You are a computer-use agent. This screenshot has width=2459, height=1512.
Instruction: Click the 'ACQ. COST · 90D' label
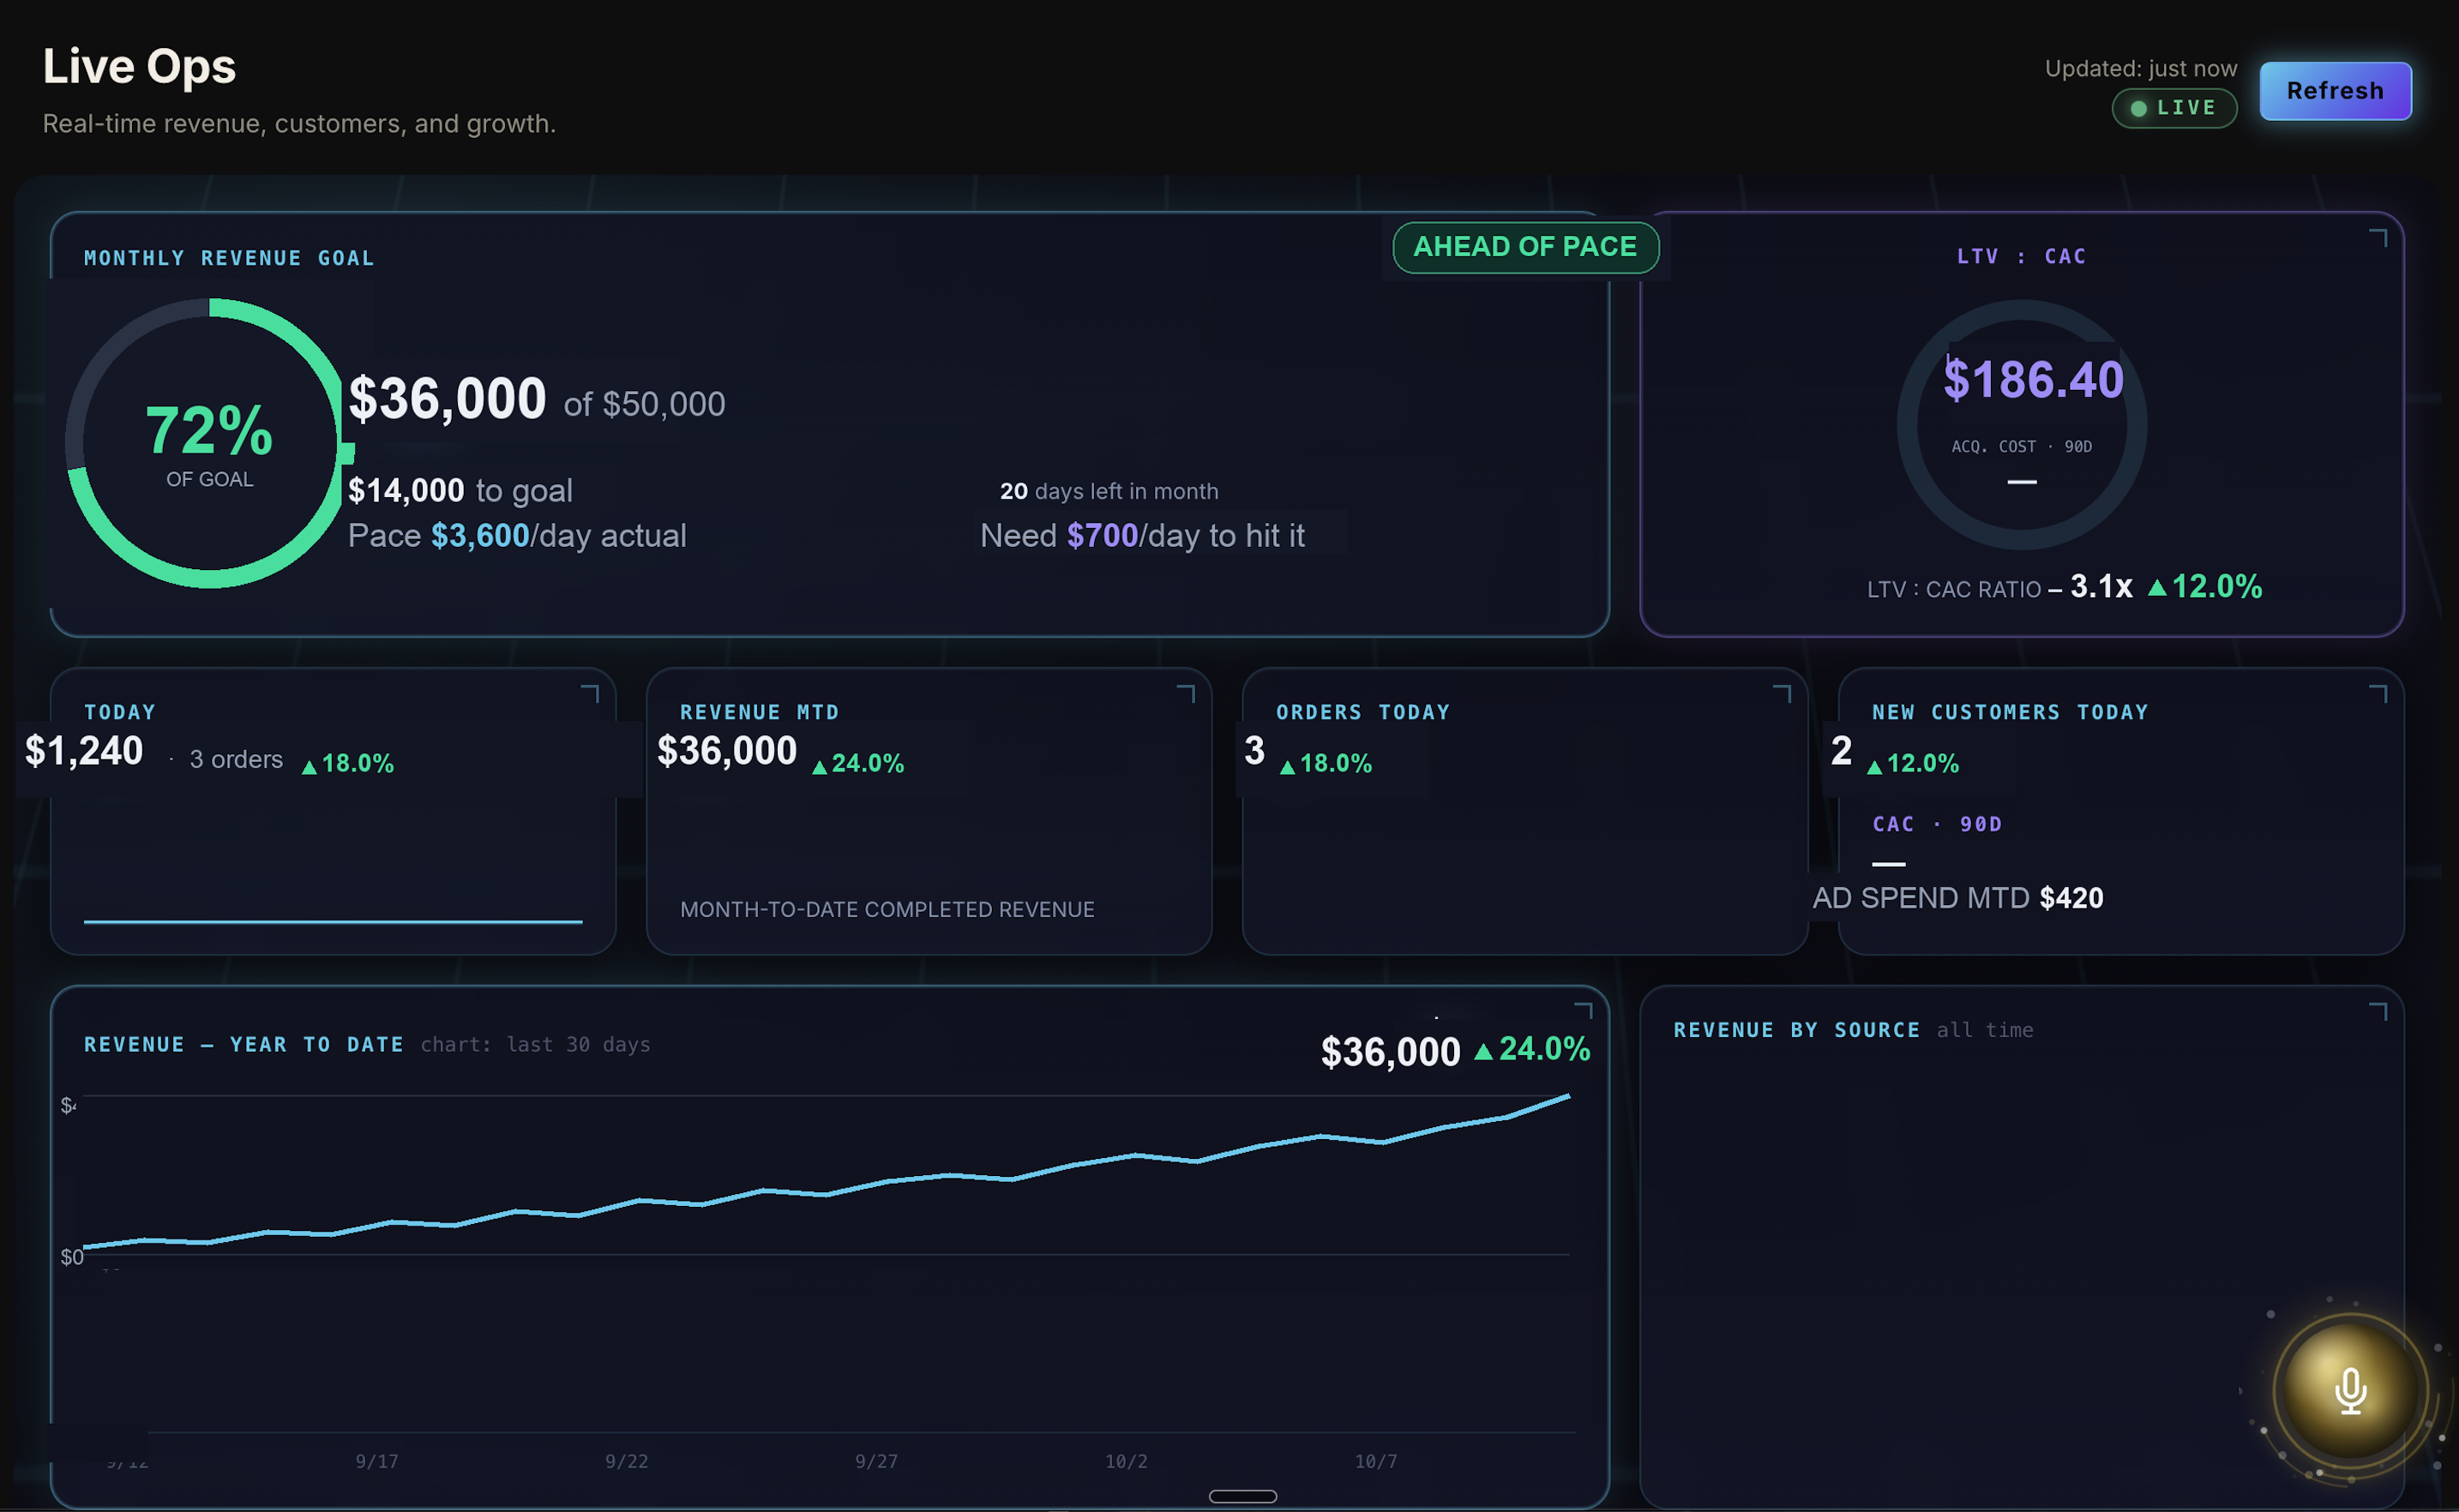pyautogui.click(x=2021, y=447)
